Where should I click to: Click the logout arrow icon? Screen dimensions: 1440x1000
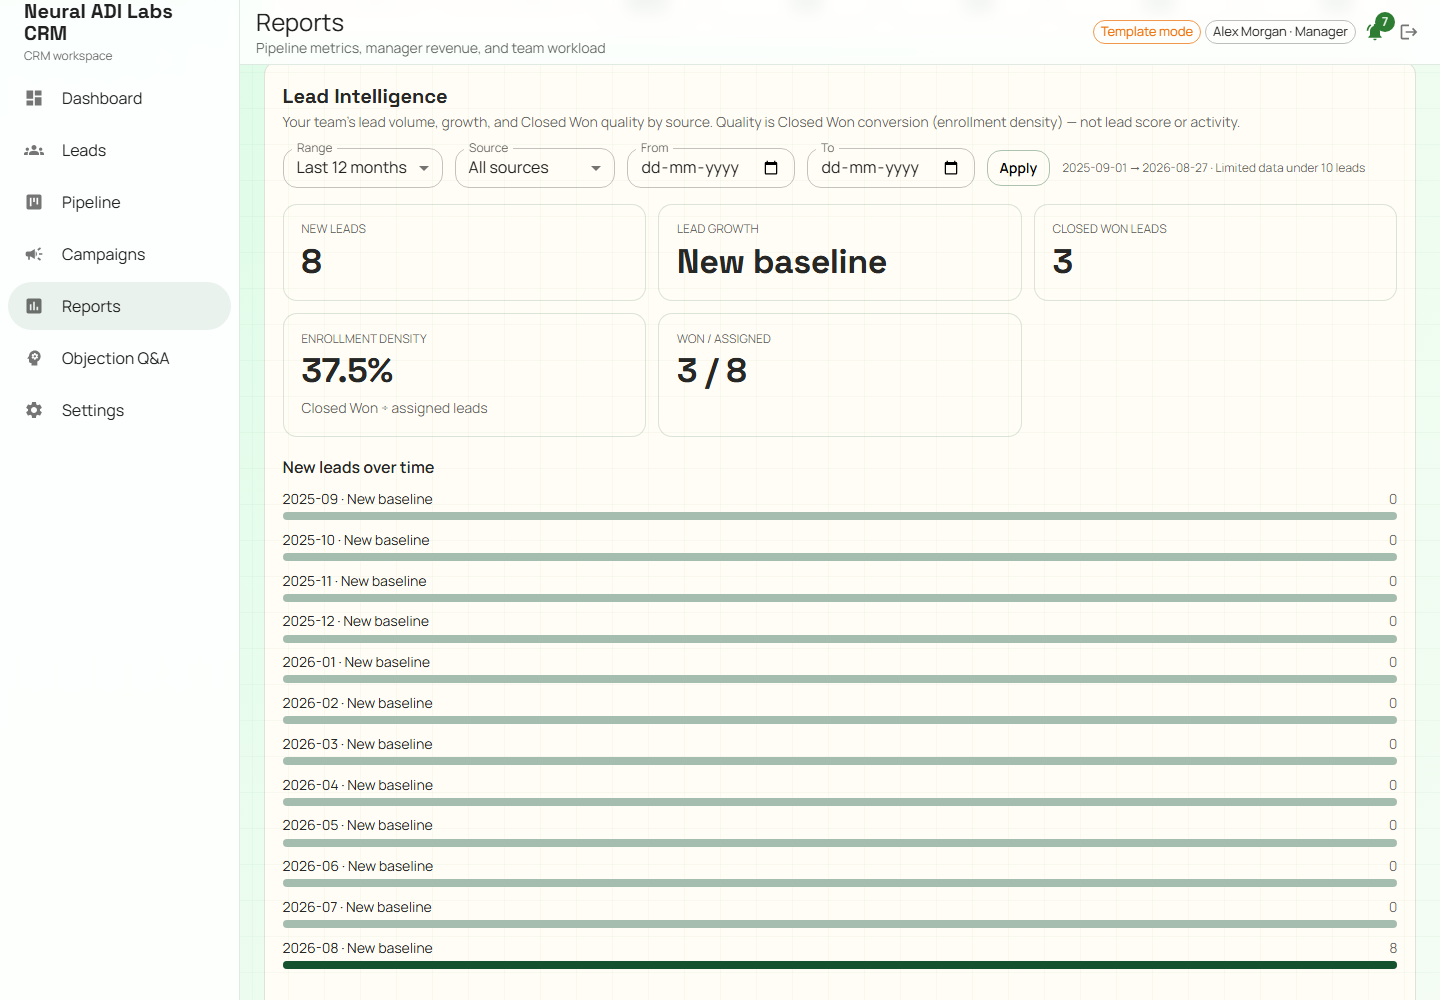1409,32
